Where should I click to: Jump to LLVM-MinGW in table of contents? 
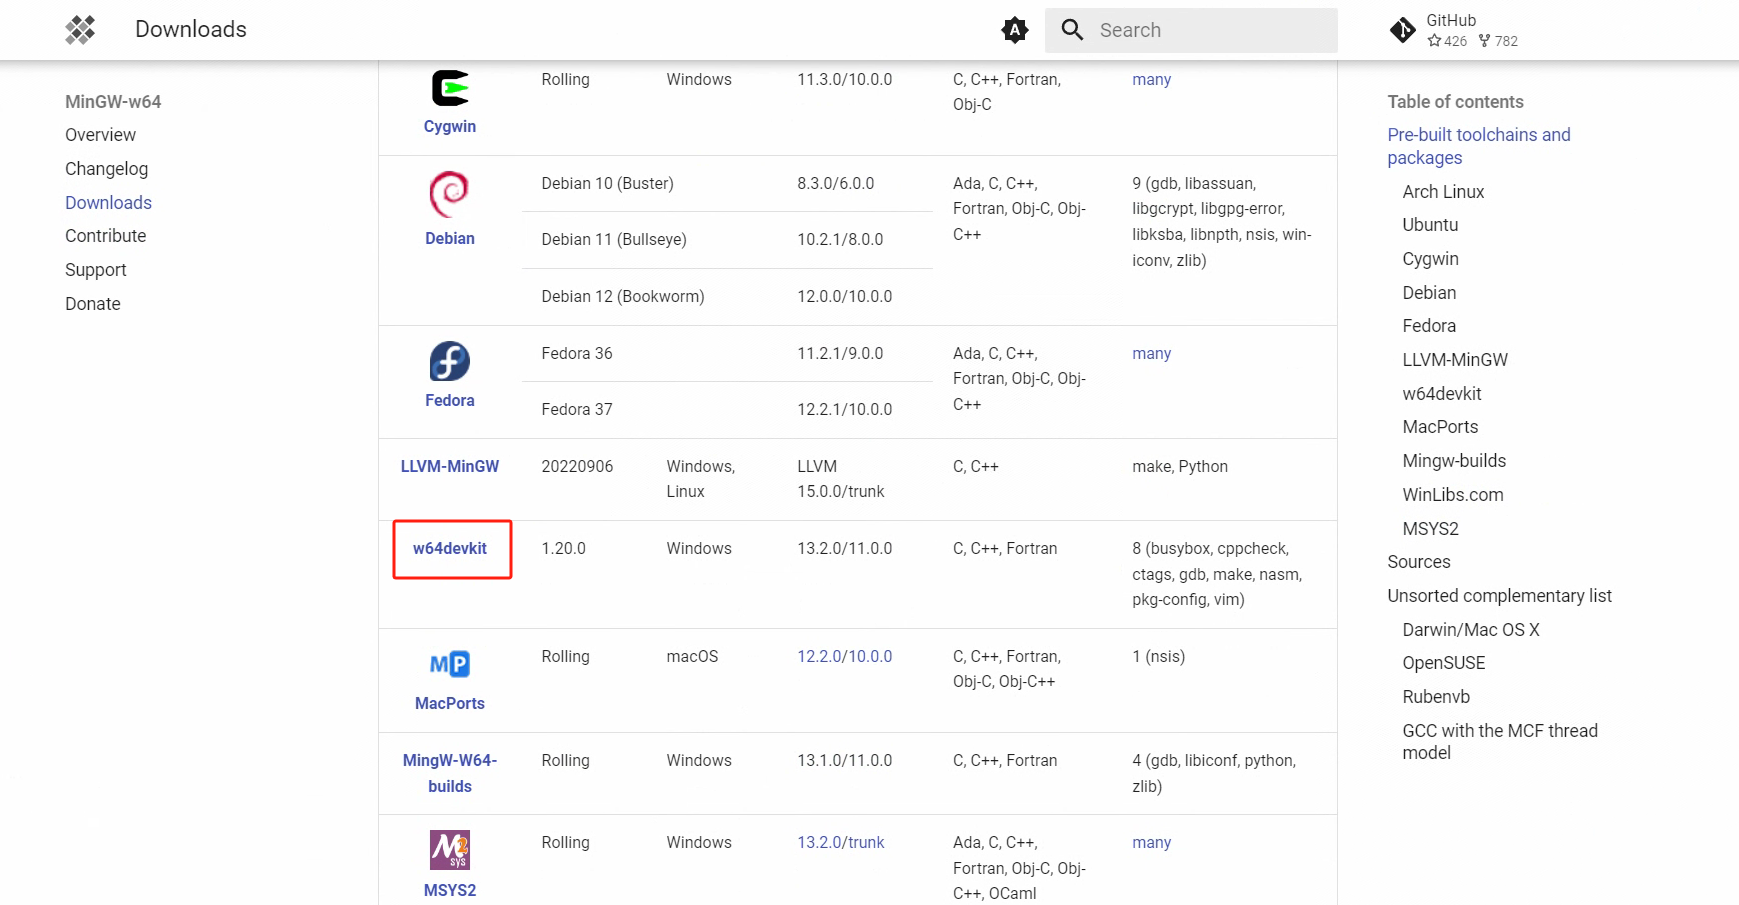[x=1455, y=360]
